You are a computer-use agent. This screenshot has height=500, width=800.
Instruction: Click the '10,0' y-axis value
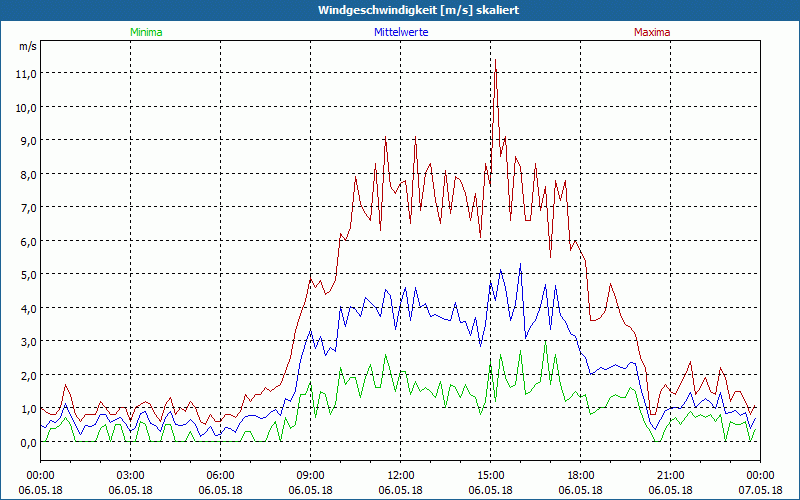(x=27, y=107)
